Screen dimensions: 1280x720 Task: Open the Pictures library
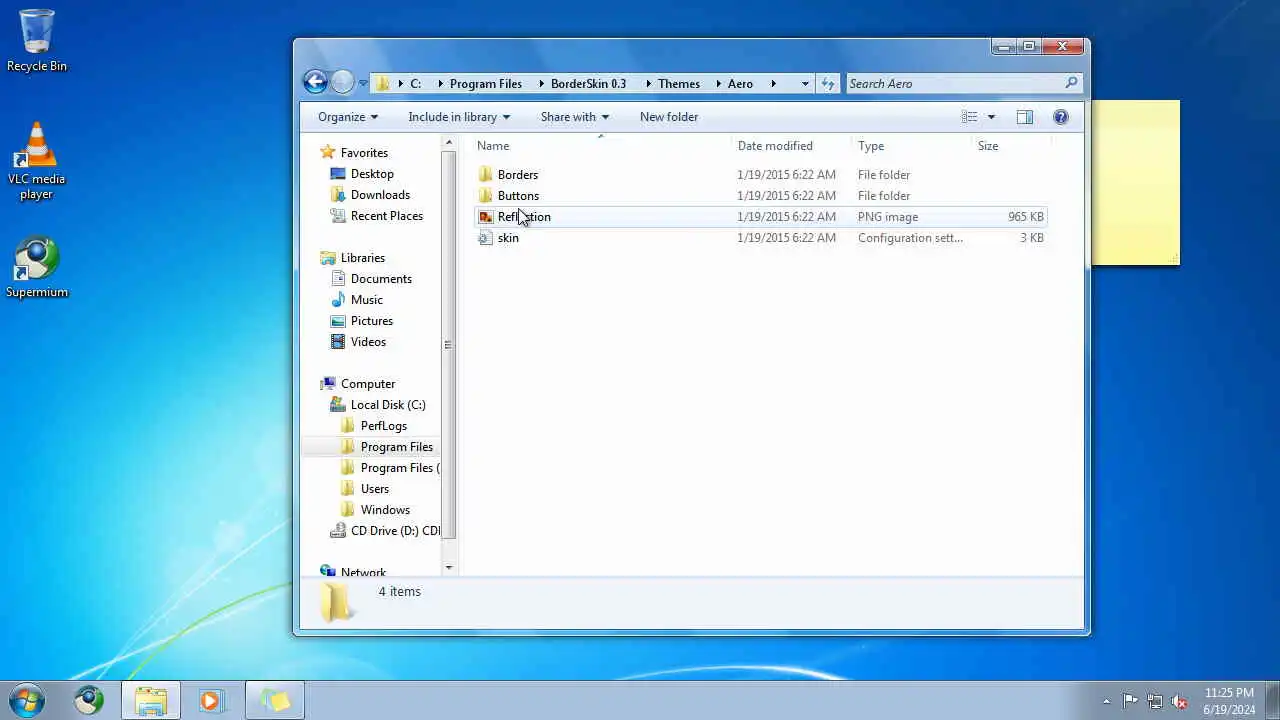click(372, 321)
